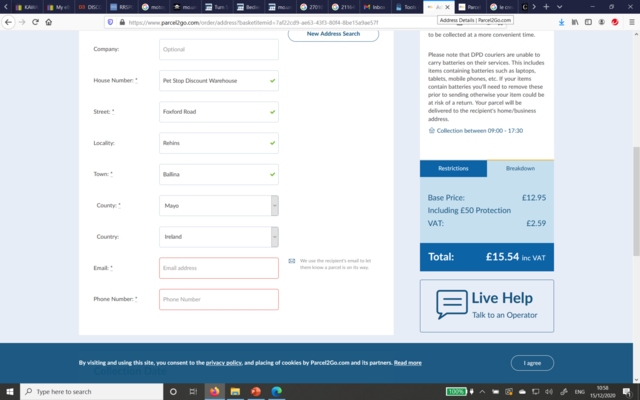Click the House Number input field

[x=219, y=80]
